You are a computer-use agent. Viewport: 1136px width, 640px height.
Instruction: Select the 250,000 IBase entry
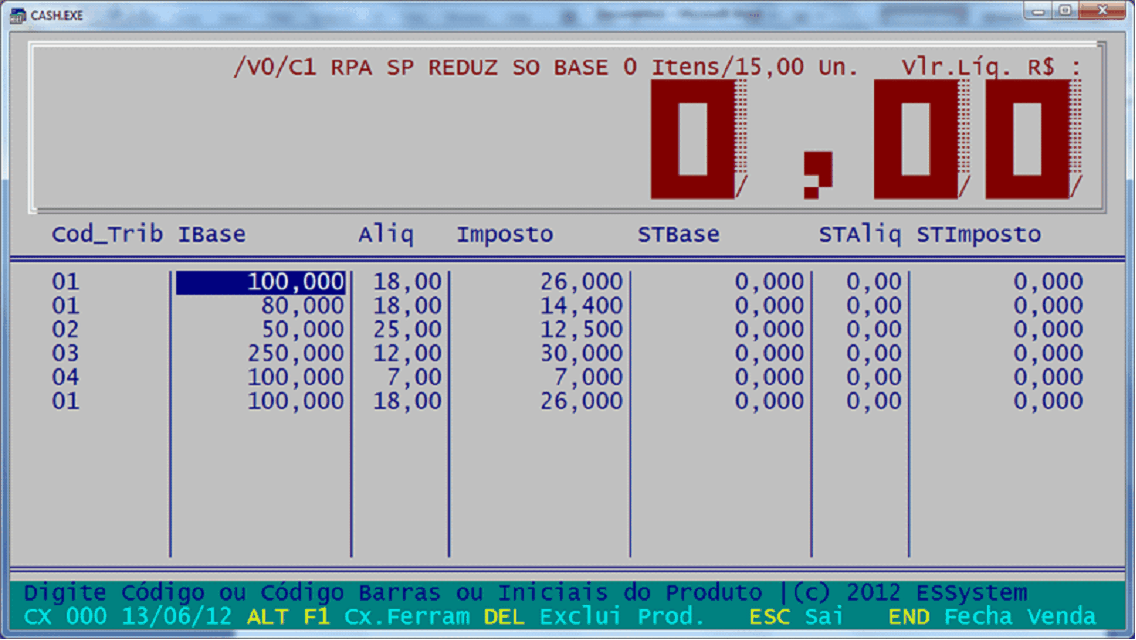(296, 354)
